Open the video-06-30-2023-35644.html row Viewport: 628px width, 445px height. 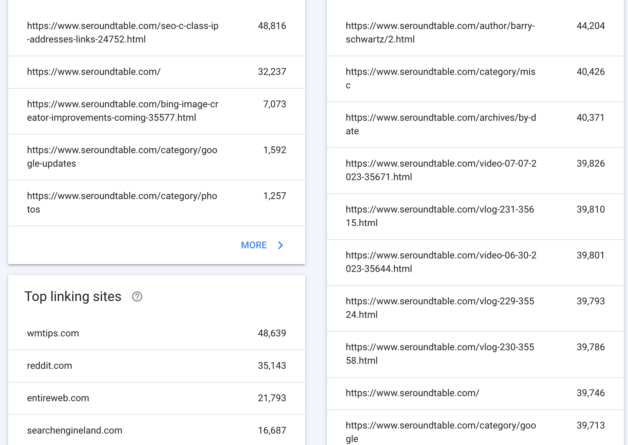tap(475, 262)
